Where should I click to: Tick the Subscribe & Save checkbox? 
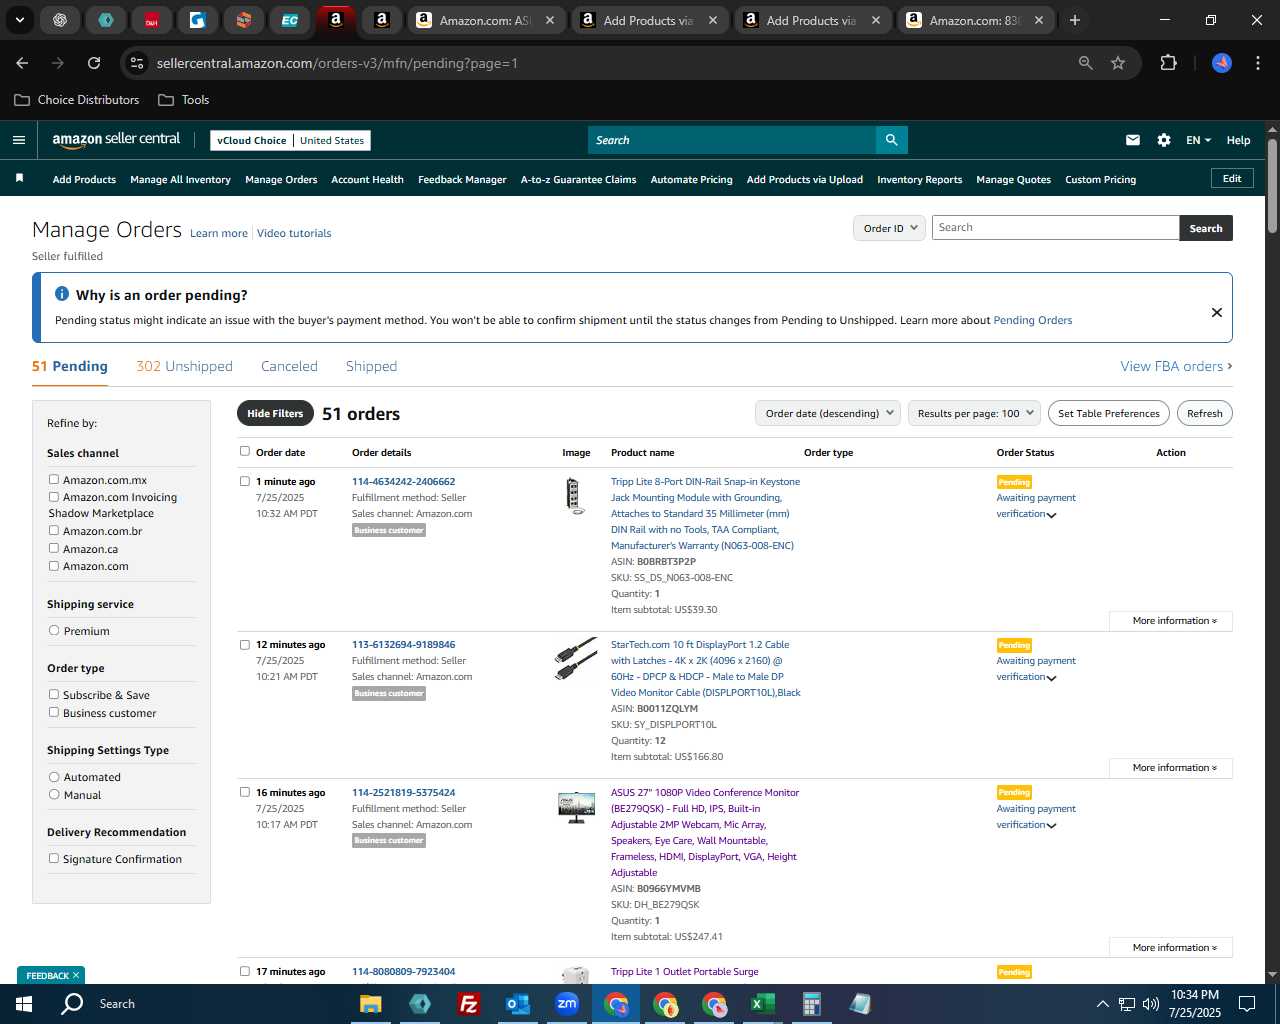tap(54, 694)
